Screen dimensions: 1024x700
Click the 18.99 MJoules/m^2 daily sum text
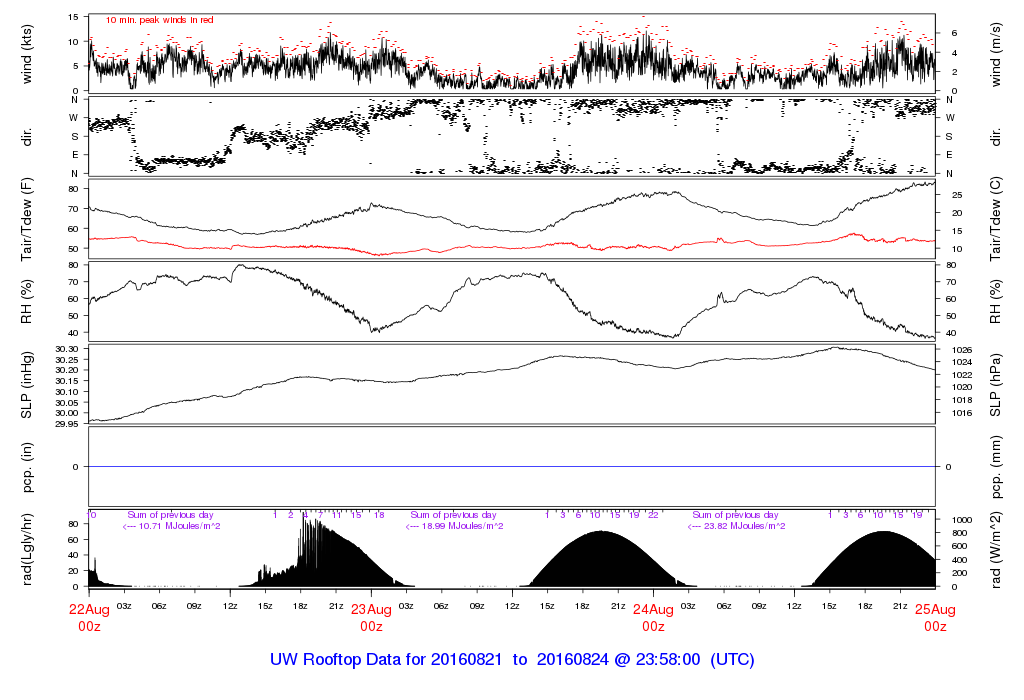[454, 526]
